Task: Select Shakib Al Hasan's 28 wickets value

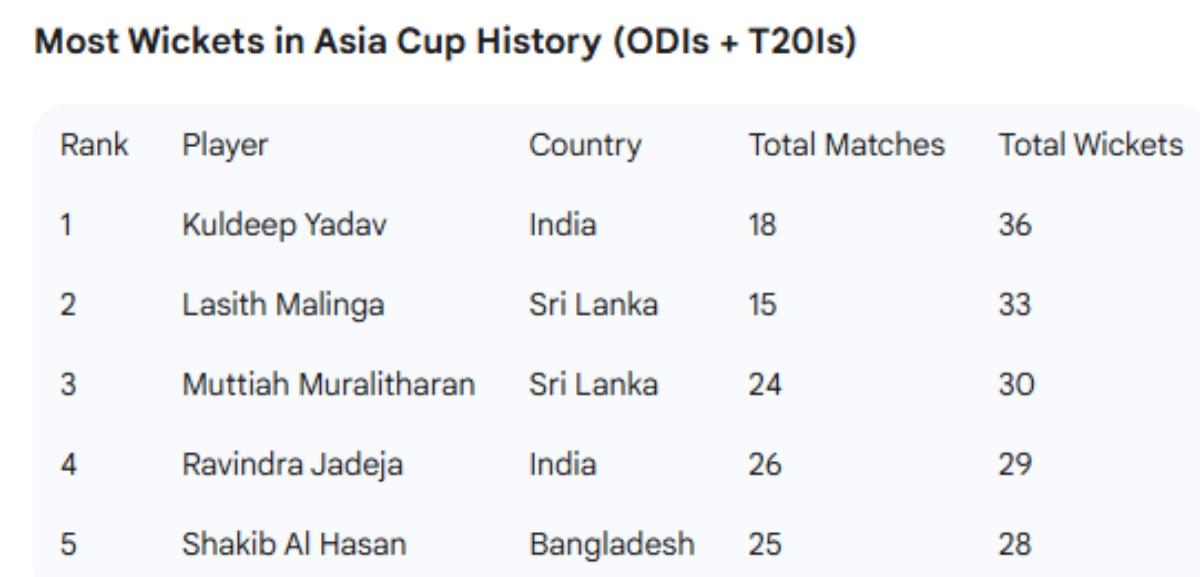Action: tap(1014, 545)
